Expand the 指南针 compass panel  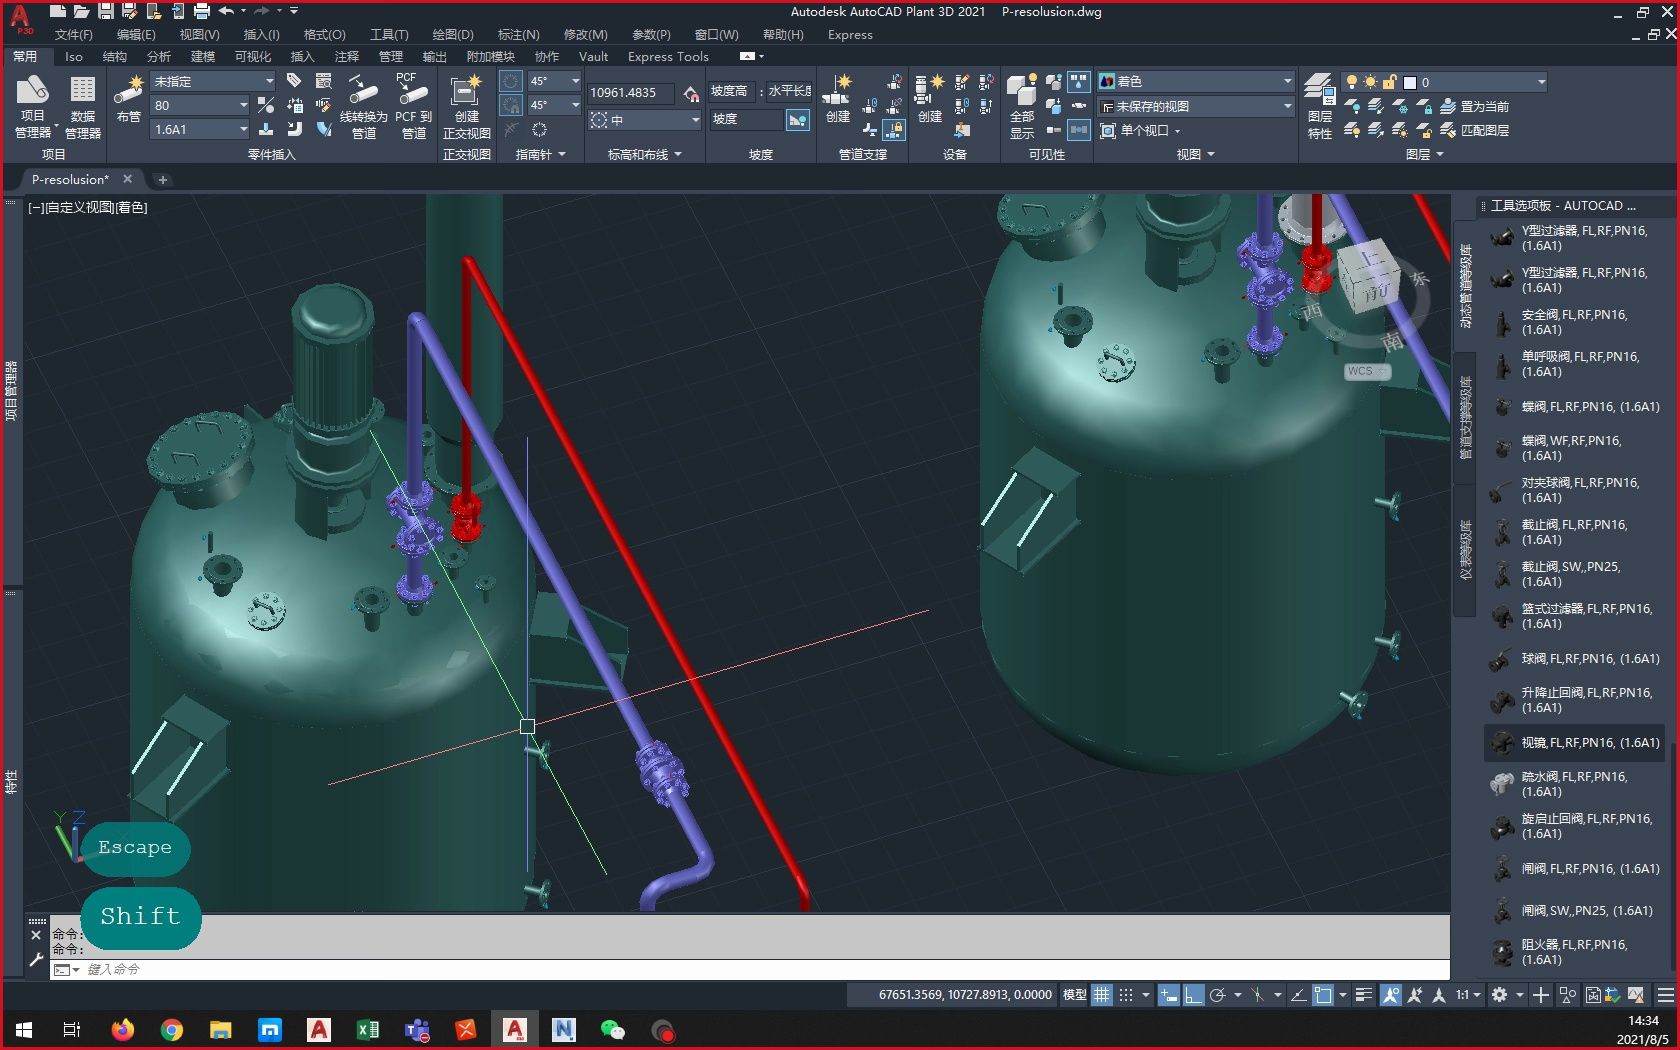click(x=540, y=154)
